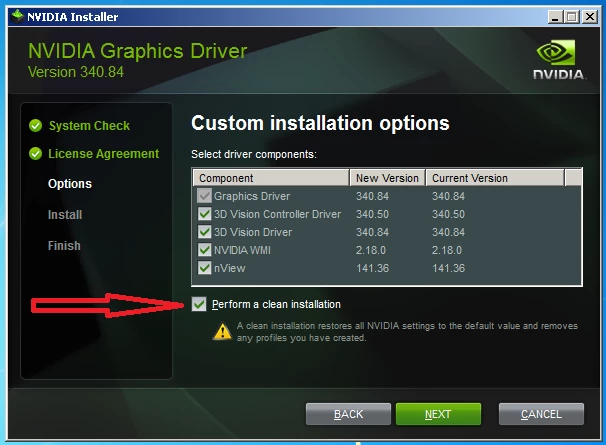
Task: Minimize the NVIDIA Installer window
Action: tap(555, 17)
